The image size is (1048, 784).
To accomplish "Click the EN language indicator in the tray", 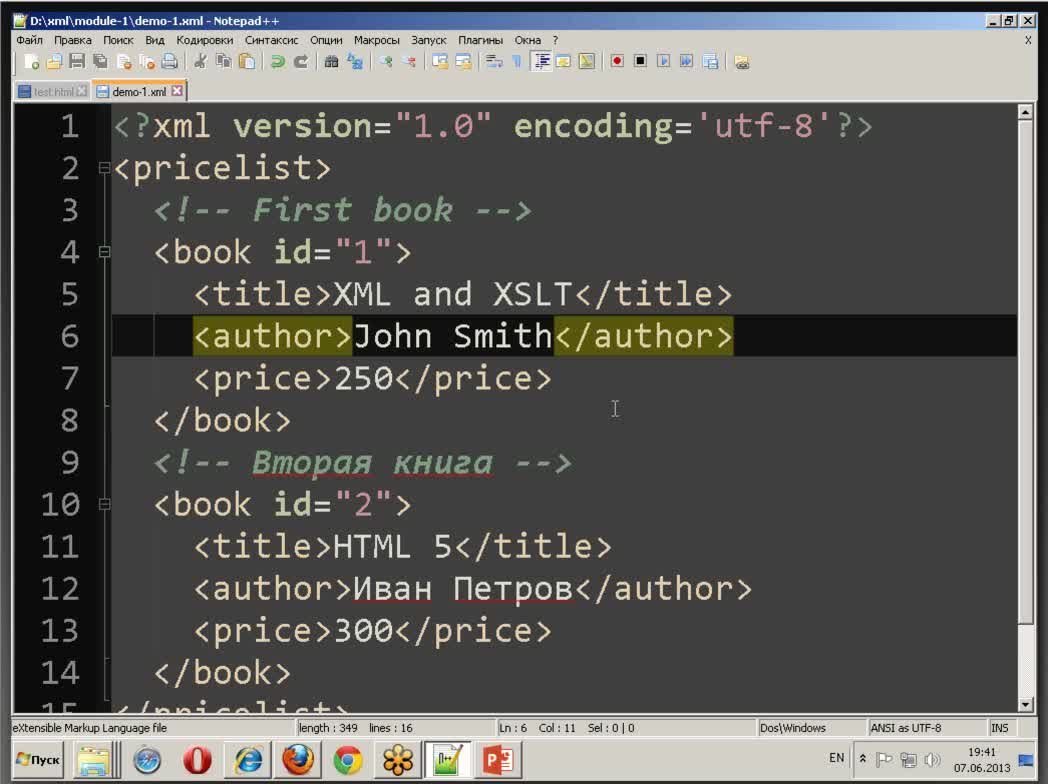I will pos(836,758).
